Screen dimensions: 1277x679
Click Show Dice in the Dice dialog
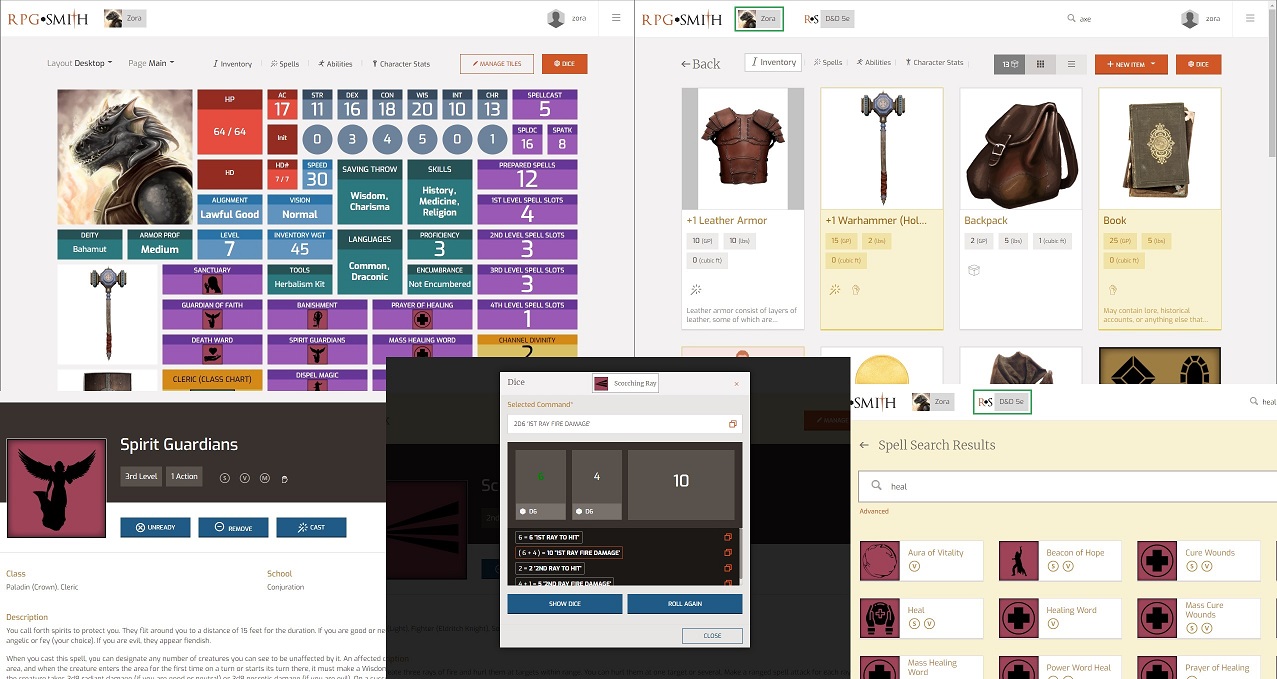pyautogui.click(x=565, y=604)
